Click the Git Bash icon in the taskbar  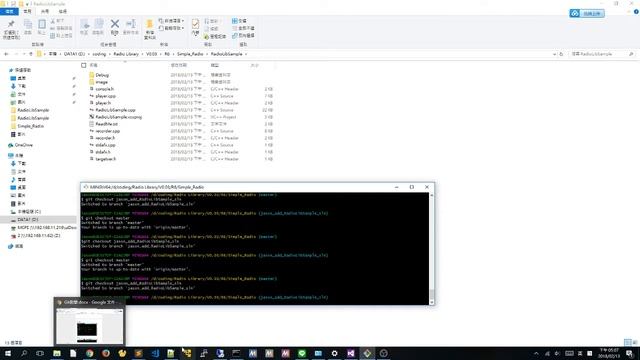(367, 353)
